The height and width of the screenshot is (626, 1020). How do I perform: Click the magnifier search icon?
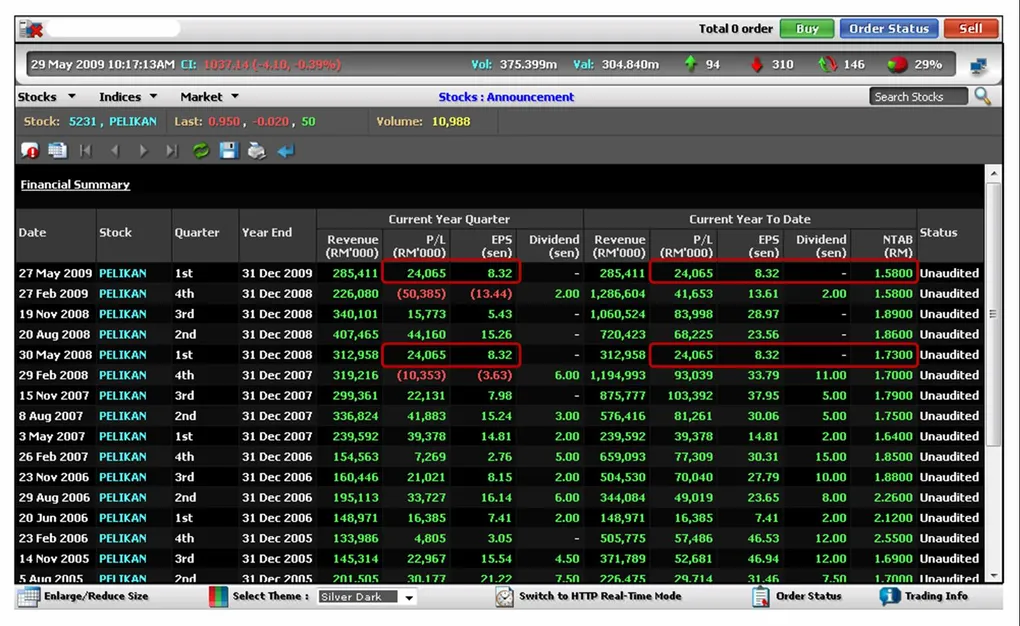pyautogui.click(x=983, y=96)
